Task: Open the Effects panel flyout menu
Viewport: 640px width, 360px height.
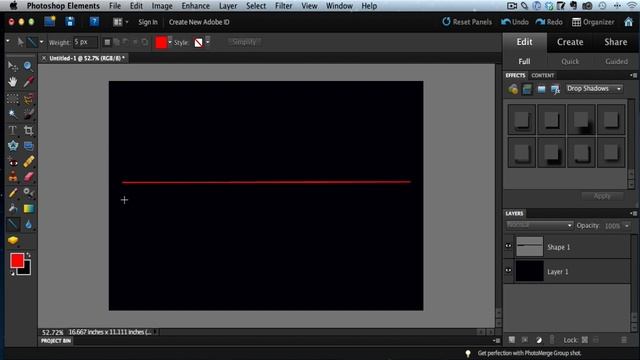Action: tap(633, 76)
